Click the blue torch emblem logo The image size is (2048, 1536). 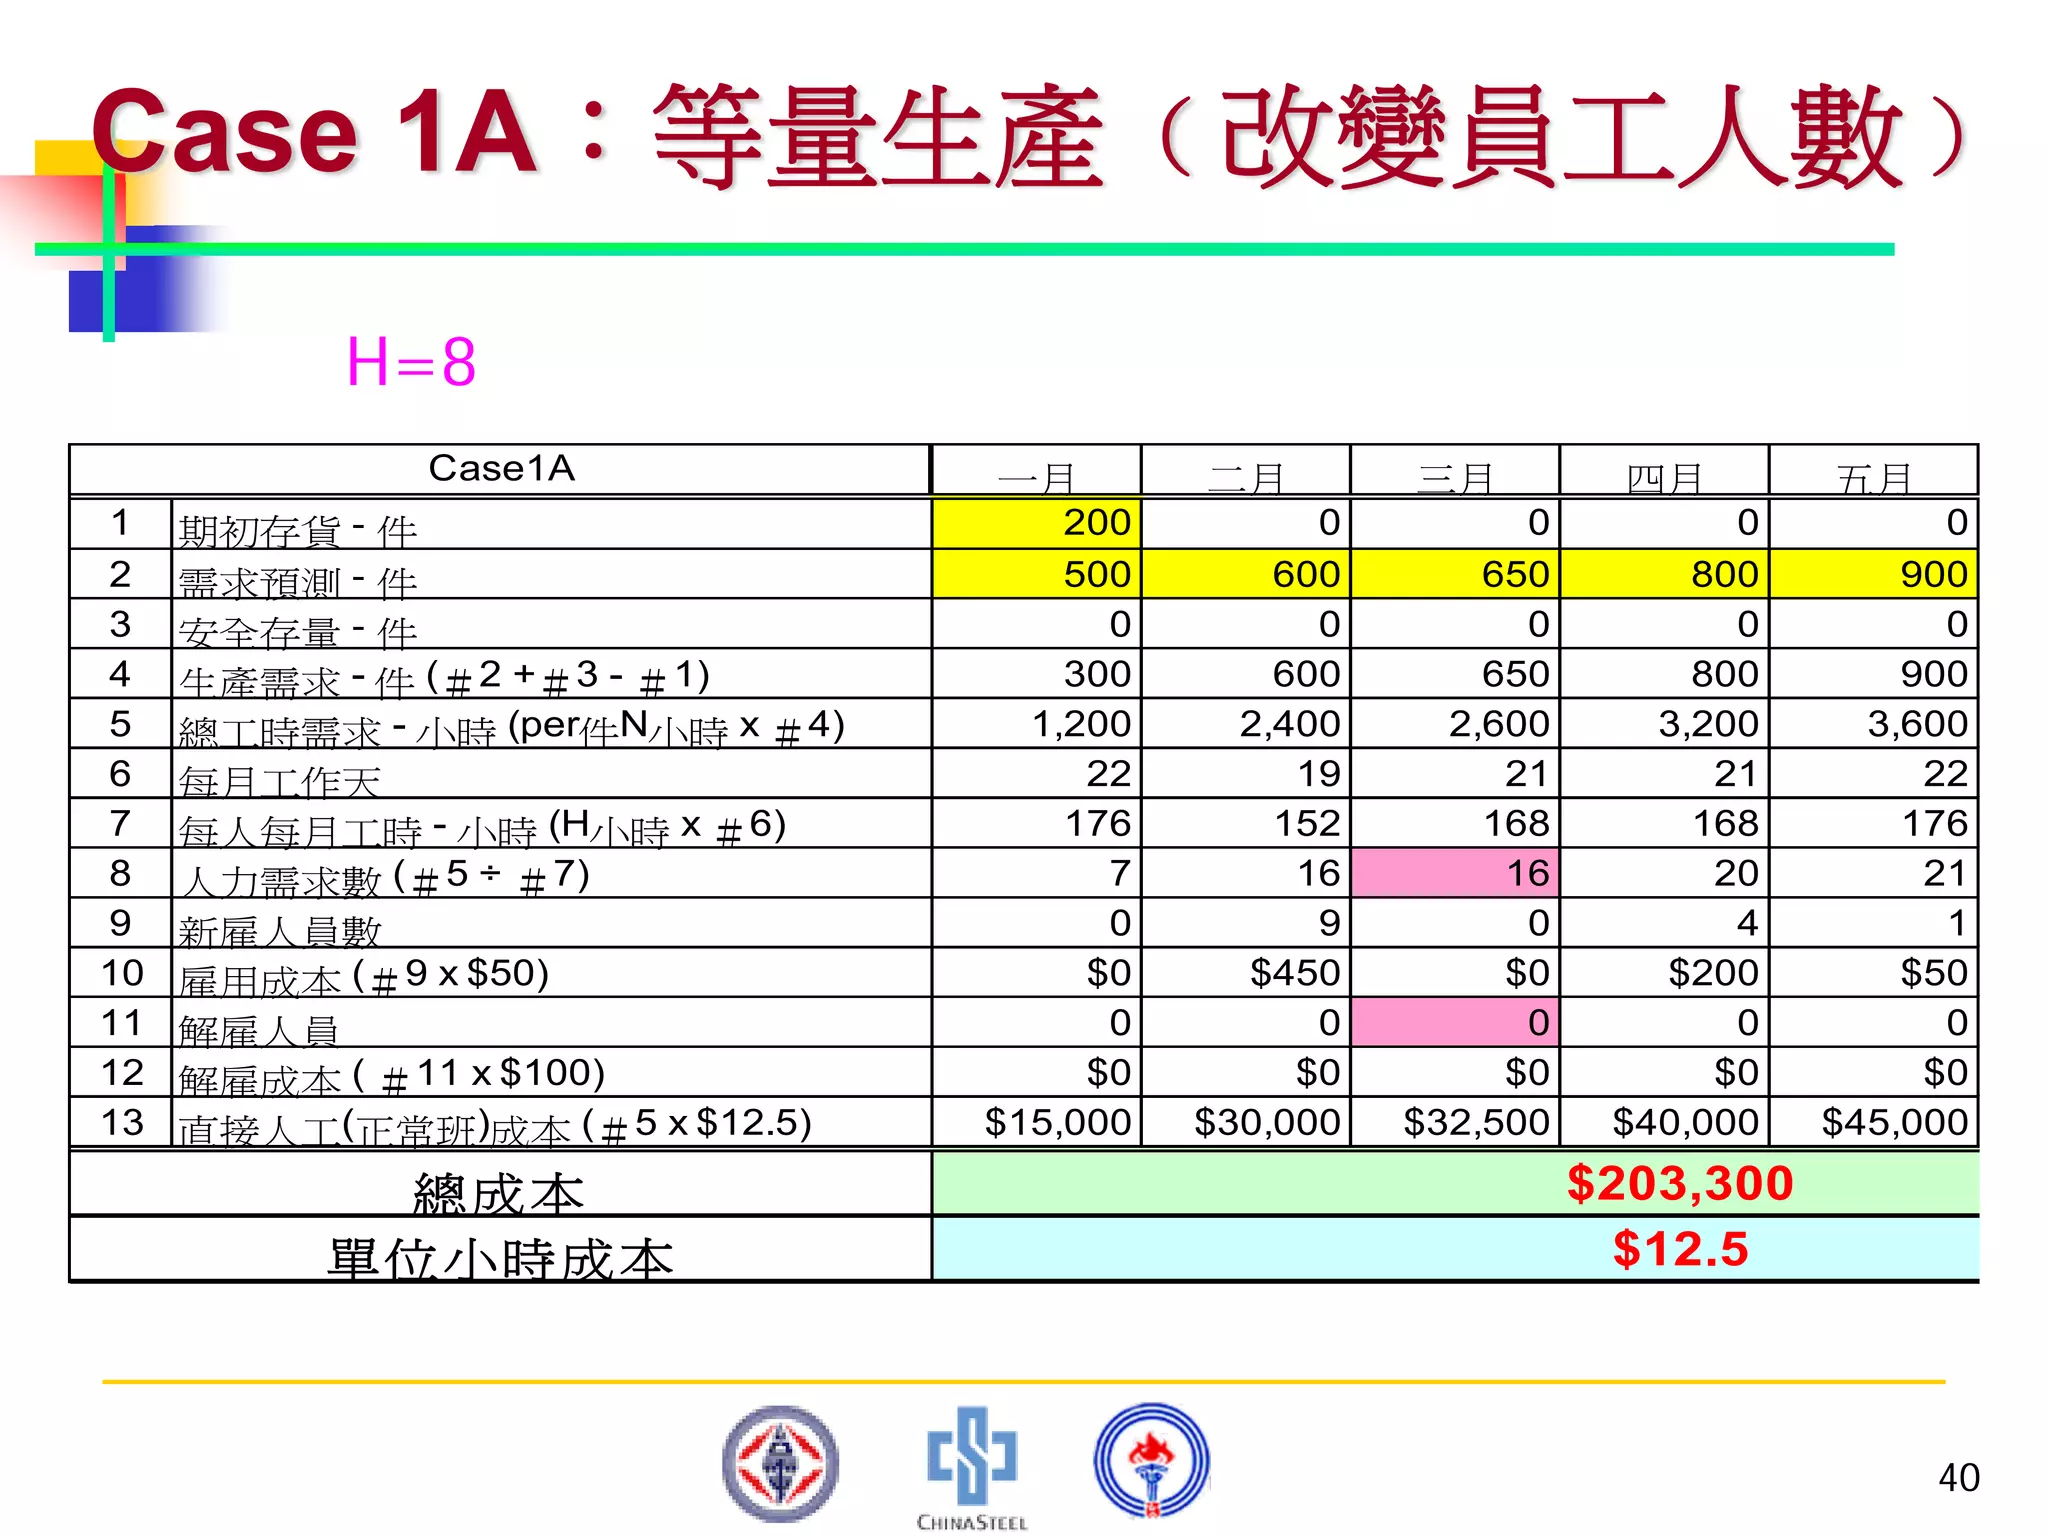click(1151, 1460)
